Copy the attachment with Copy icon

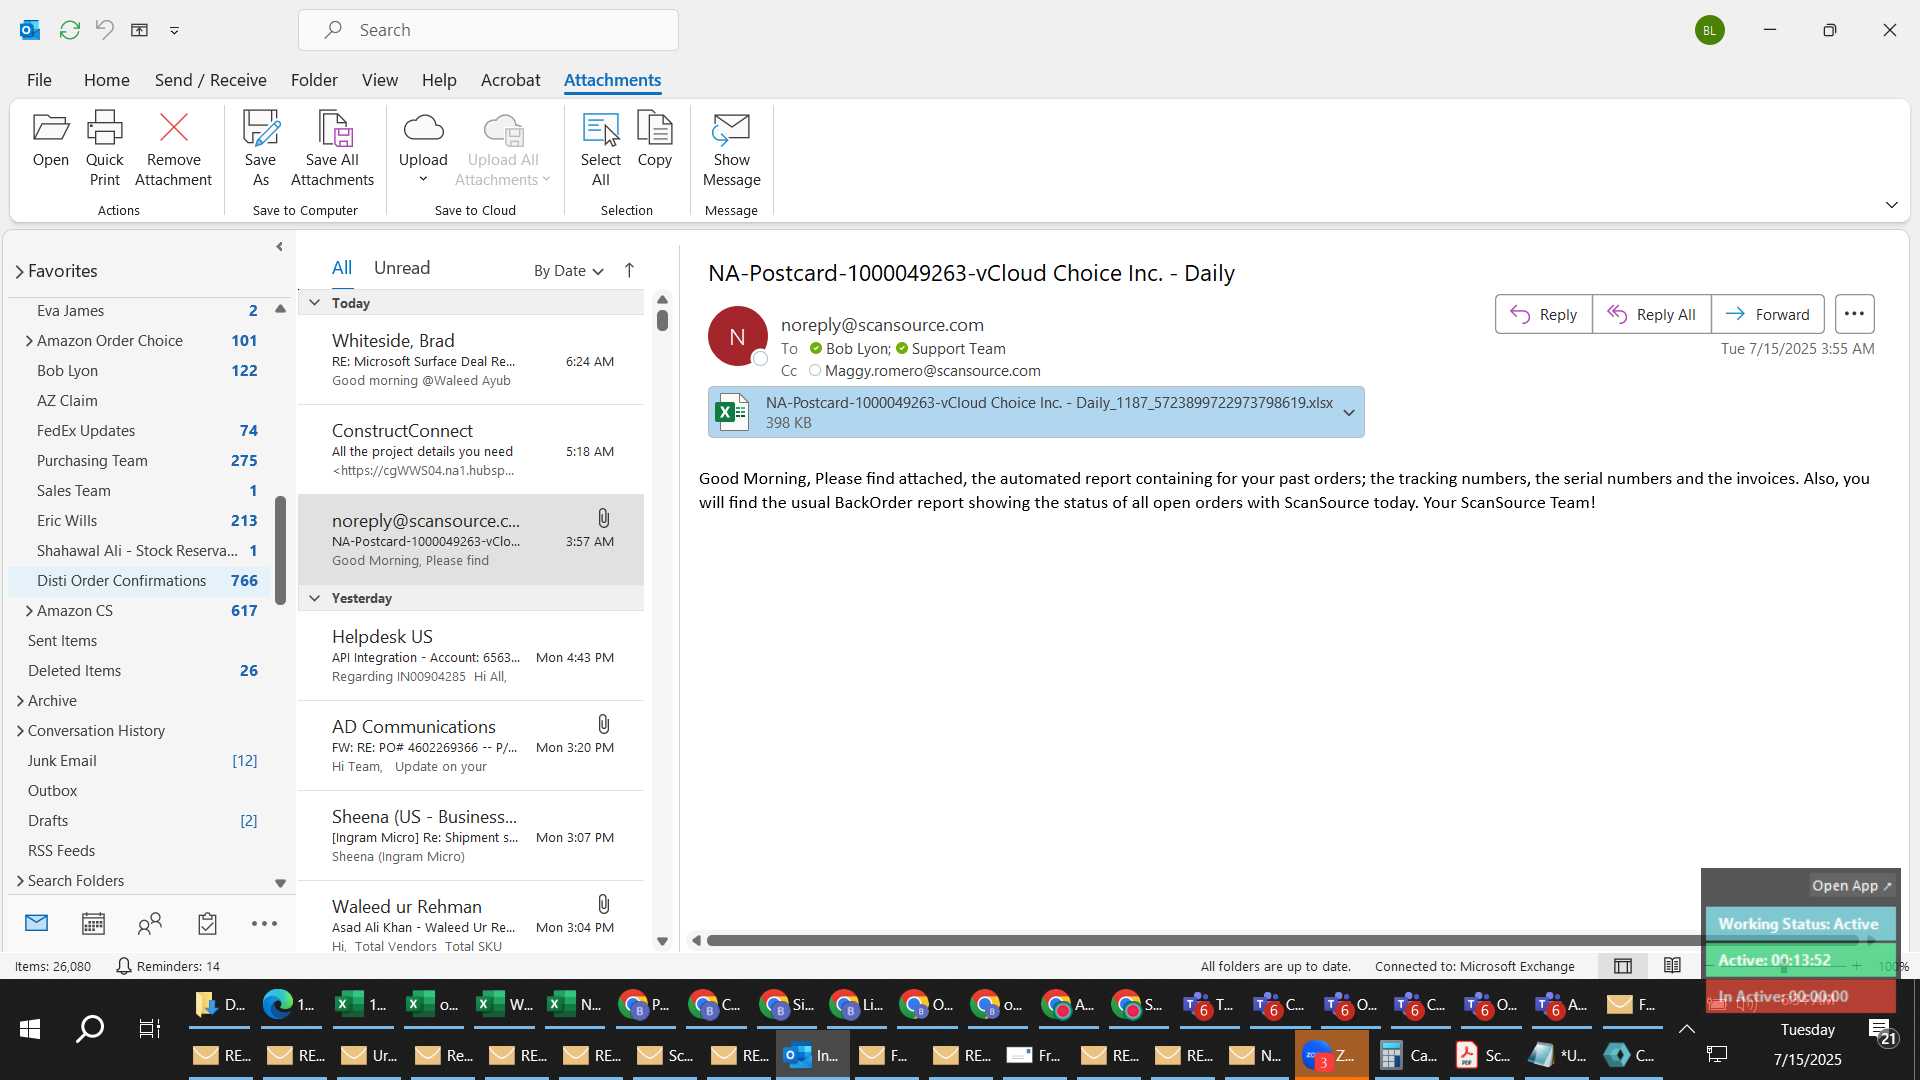[654, 138]
